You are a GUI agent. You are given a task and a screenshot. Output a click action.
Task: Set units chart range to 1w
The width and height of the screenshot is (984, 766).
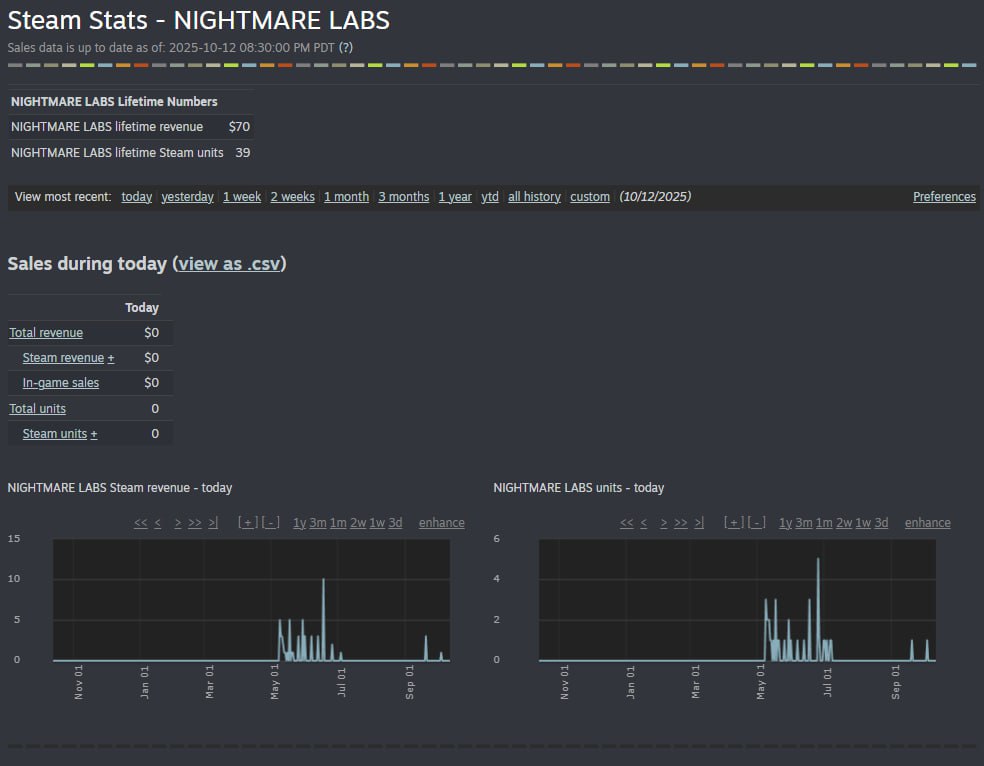point(863,523)
